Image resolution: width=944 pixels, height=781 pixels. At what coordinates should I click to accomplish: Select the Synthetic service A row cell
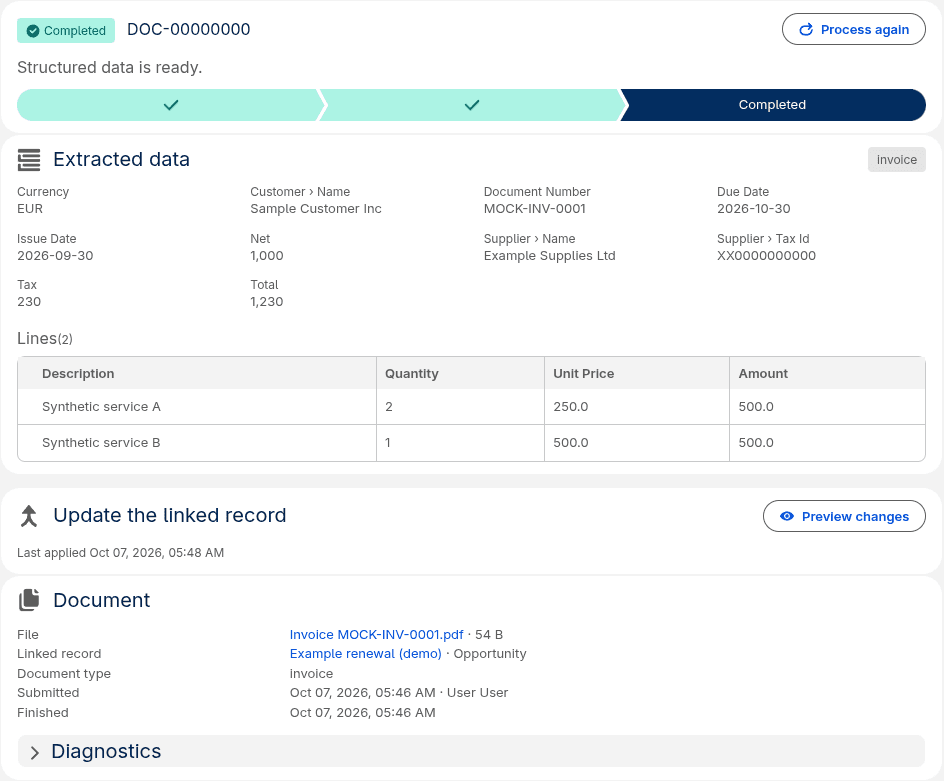pos(197,407)
